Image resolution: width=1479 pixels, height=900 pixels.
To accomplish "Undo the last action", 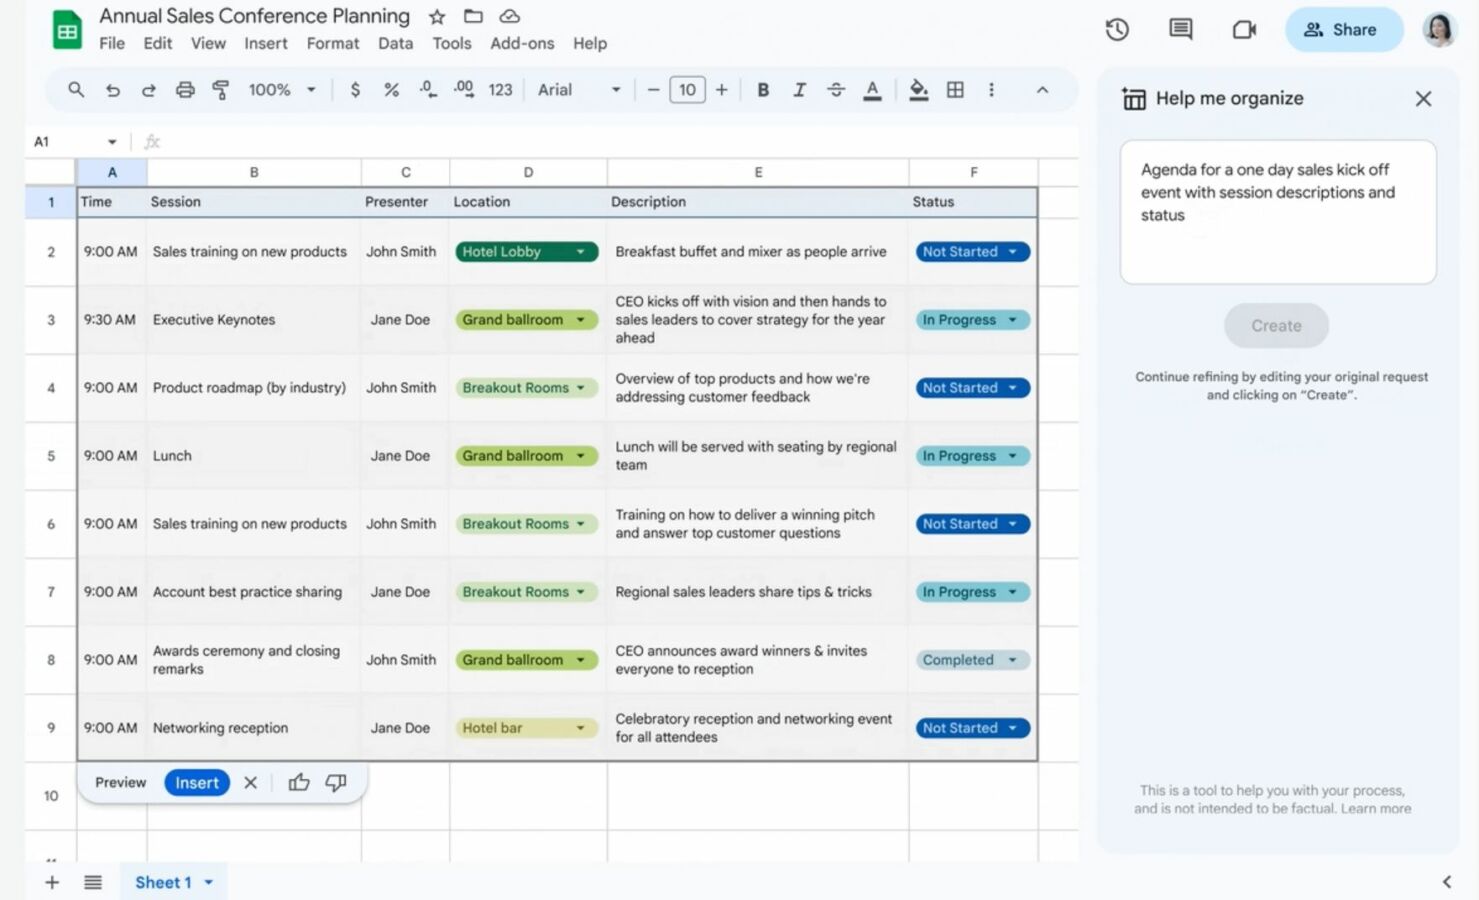I will pos(112,90).
